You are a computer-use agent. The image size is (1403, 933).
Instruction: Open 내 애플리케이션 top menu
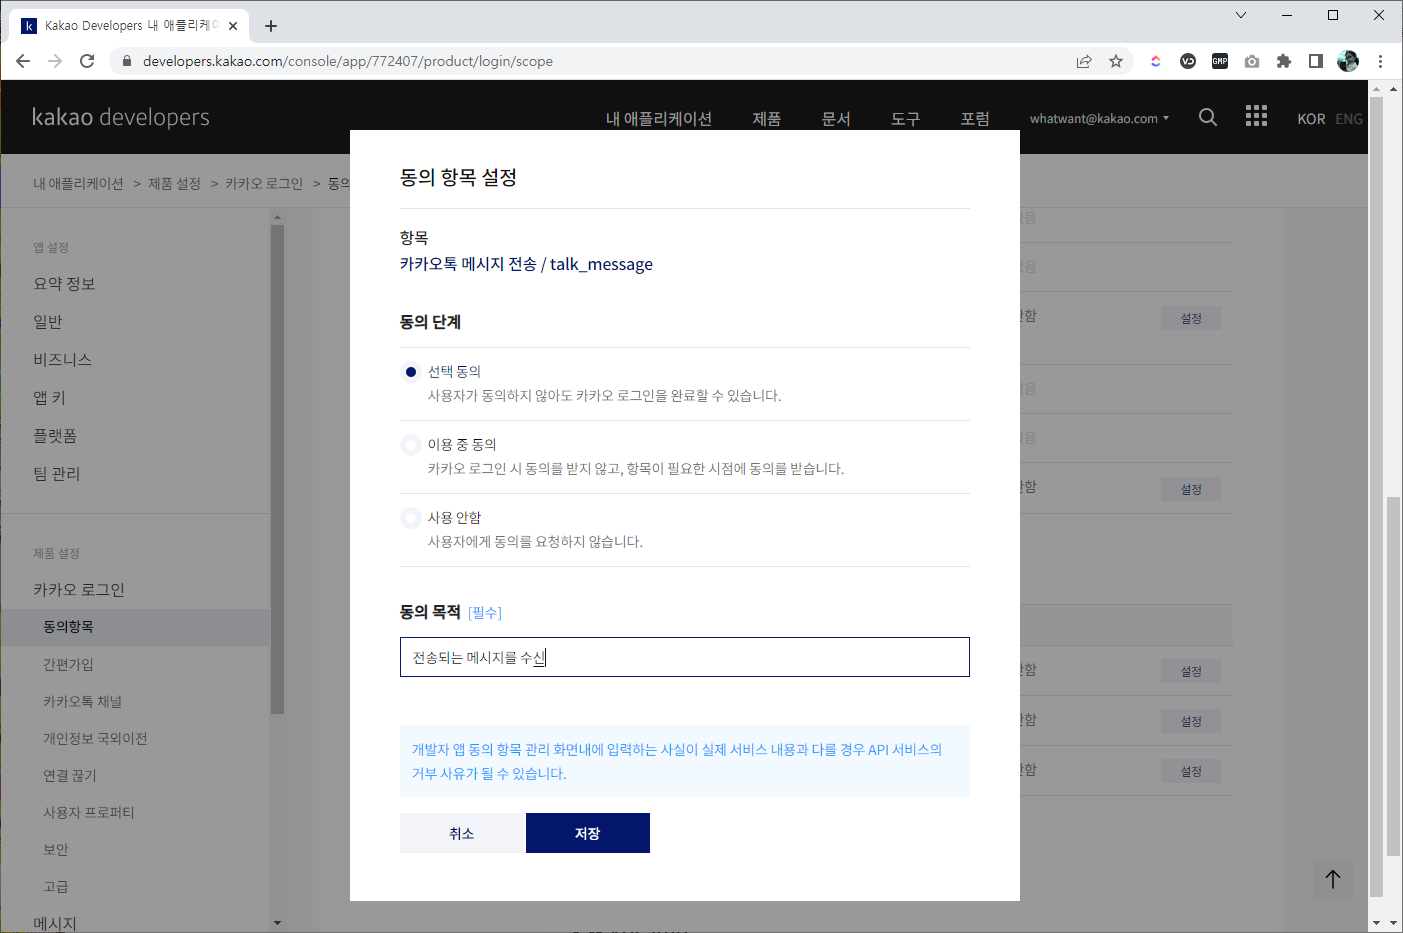tap(659, 119)
